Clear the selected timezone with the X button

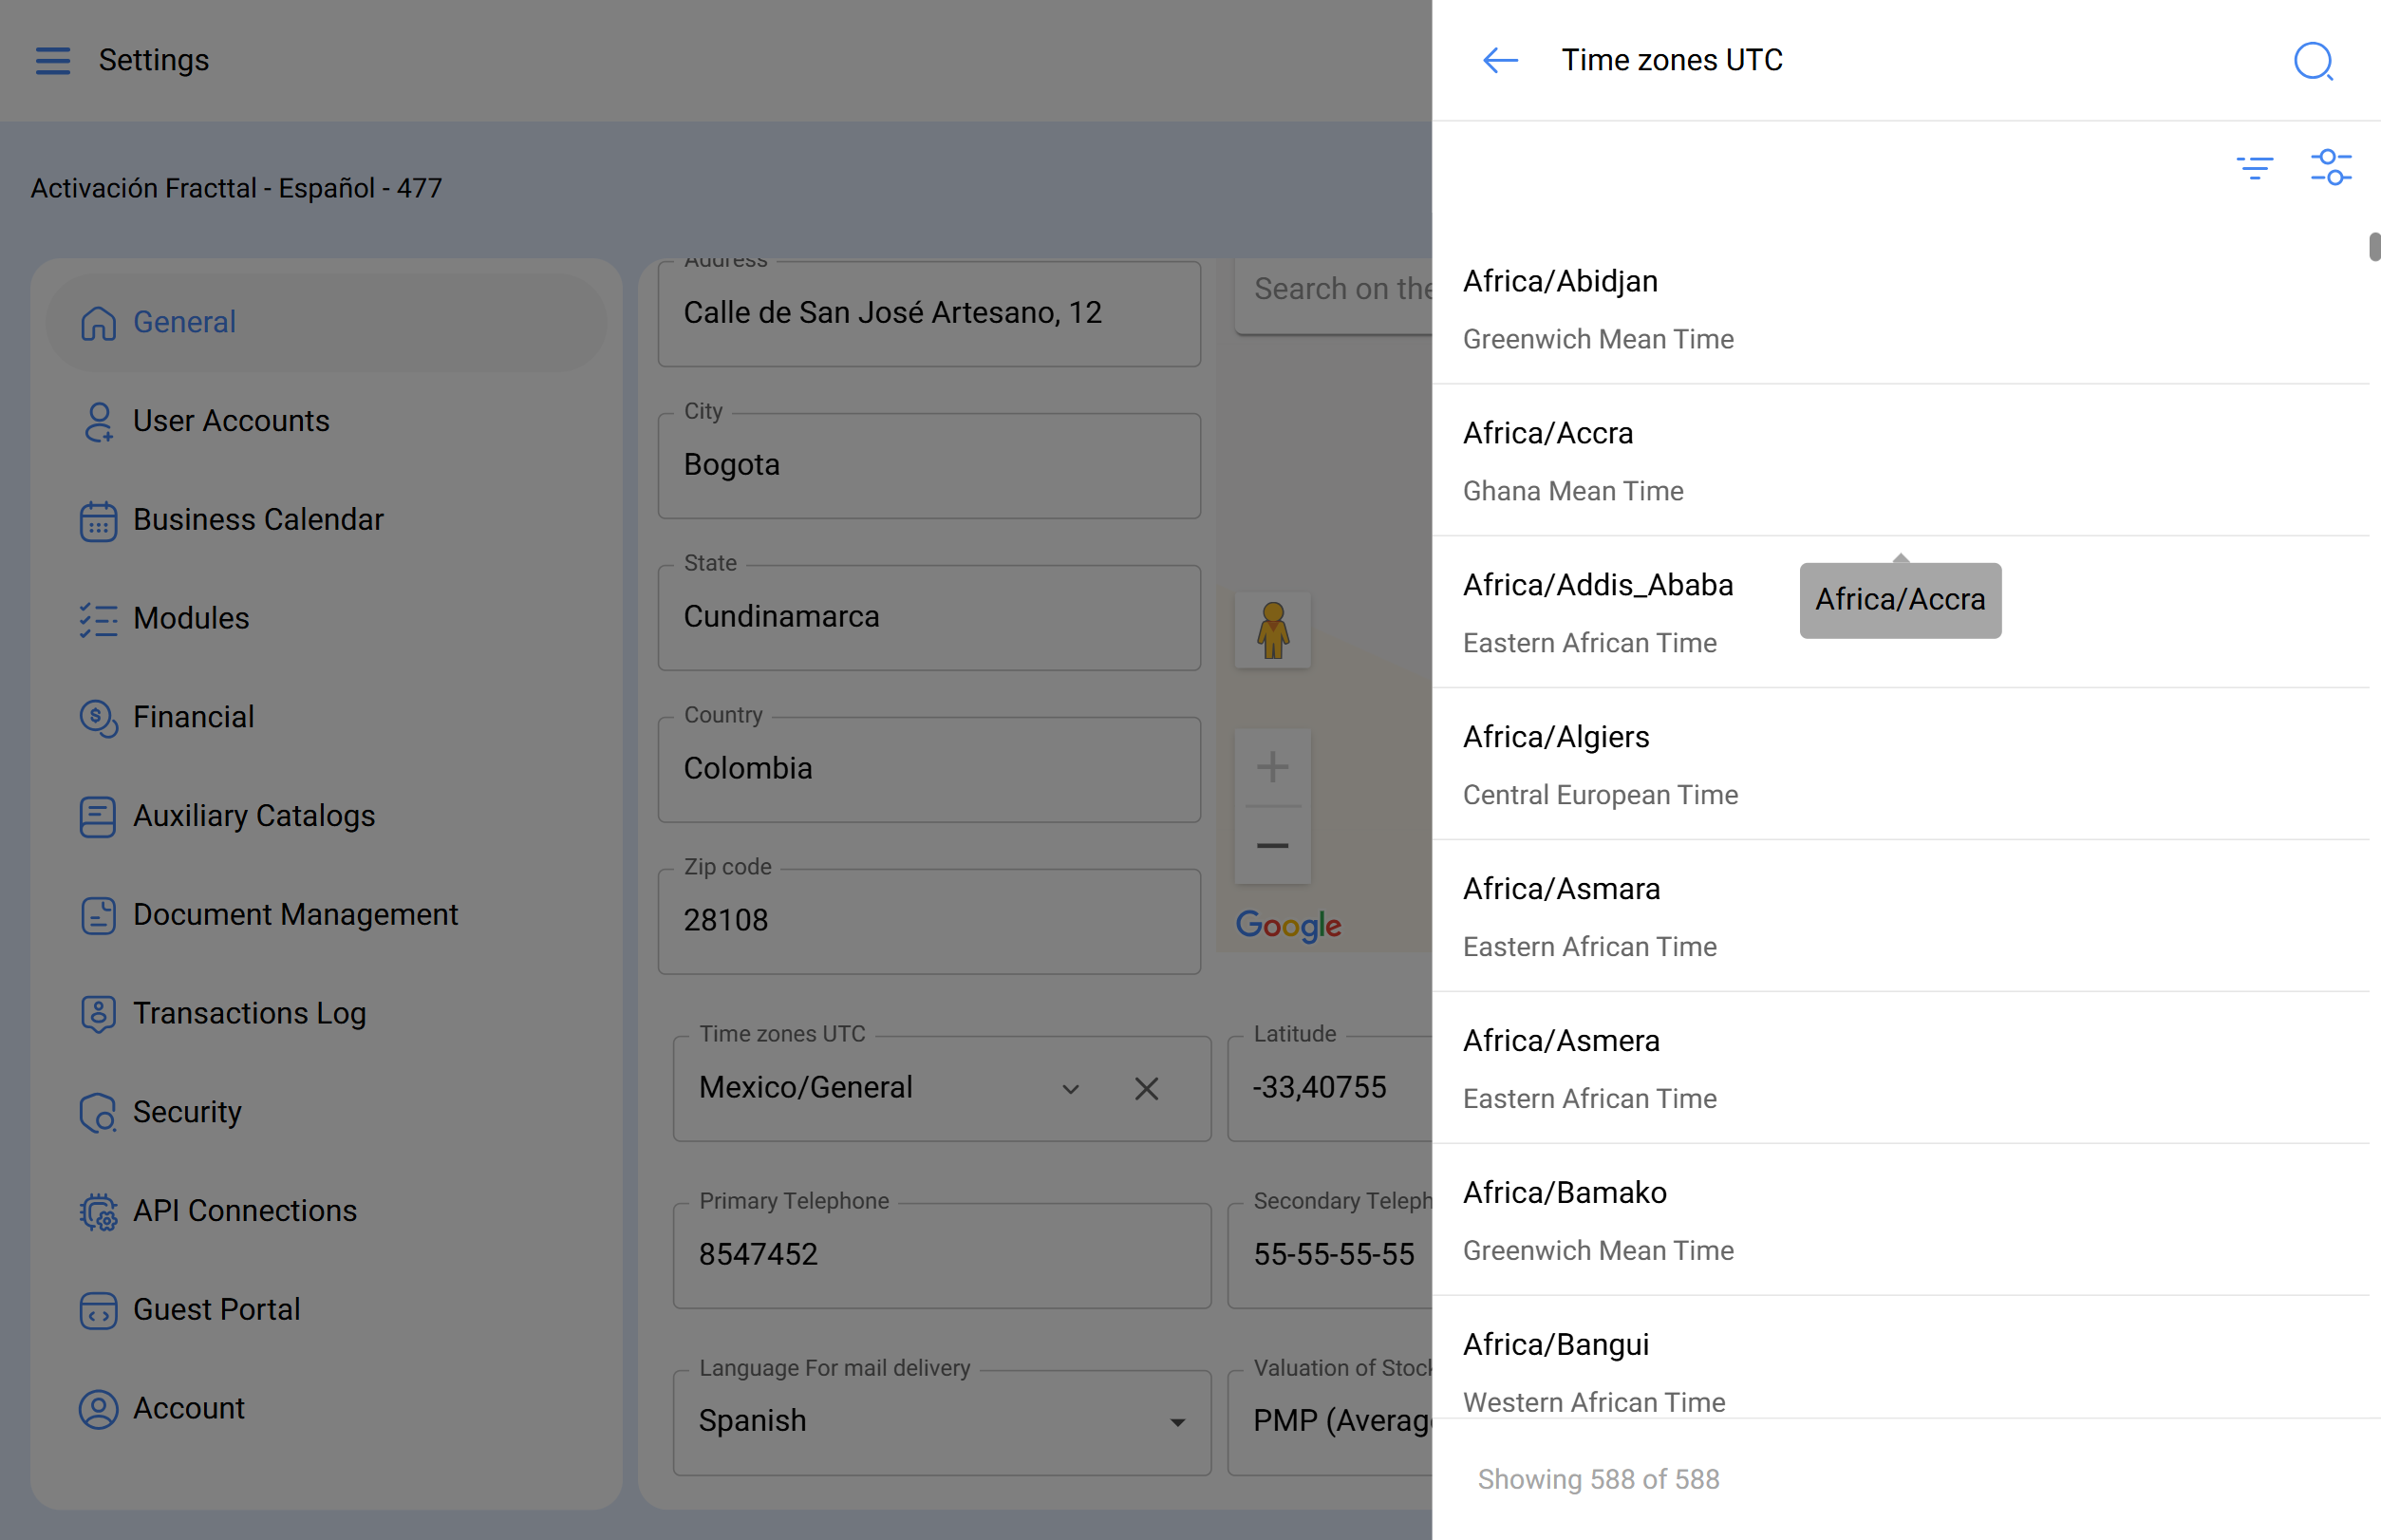click(x=1146, y=1088)
